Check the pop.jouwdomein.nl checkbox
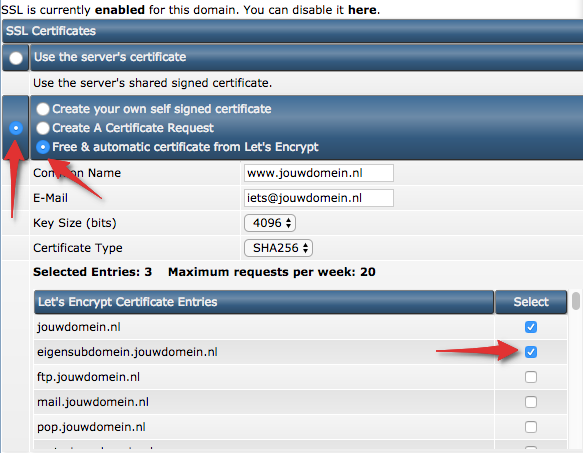Screen dimensions: 583x453 click(x=531, y=427)
